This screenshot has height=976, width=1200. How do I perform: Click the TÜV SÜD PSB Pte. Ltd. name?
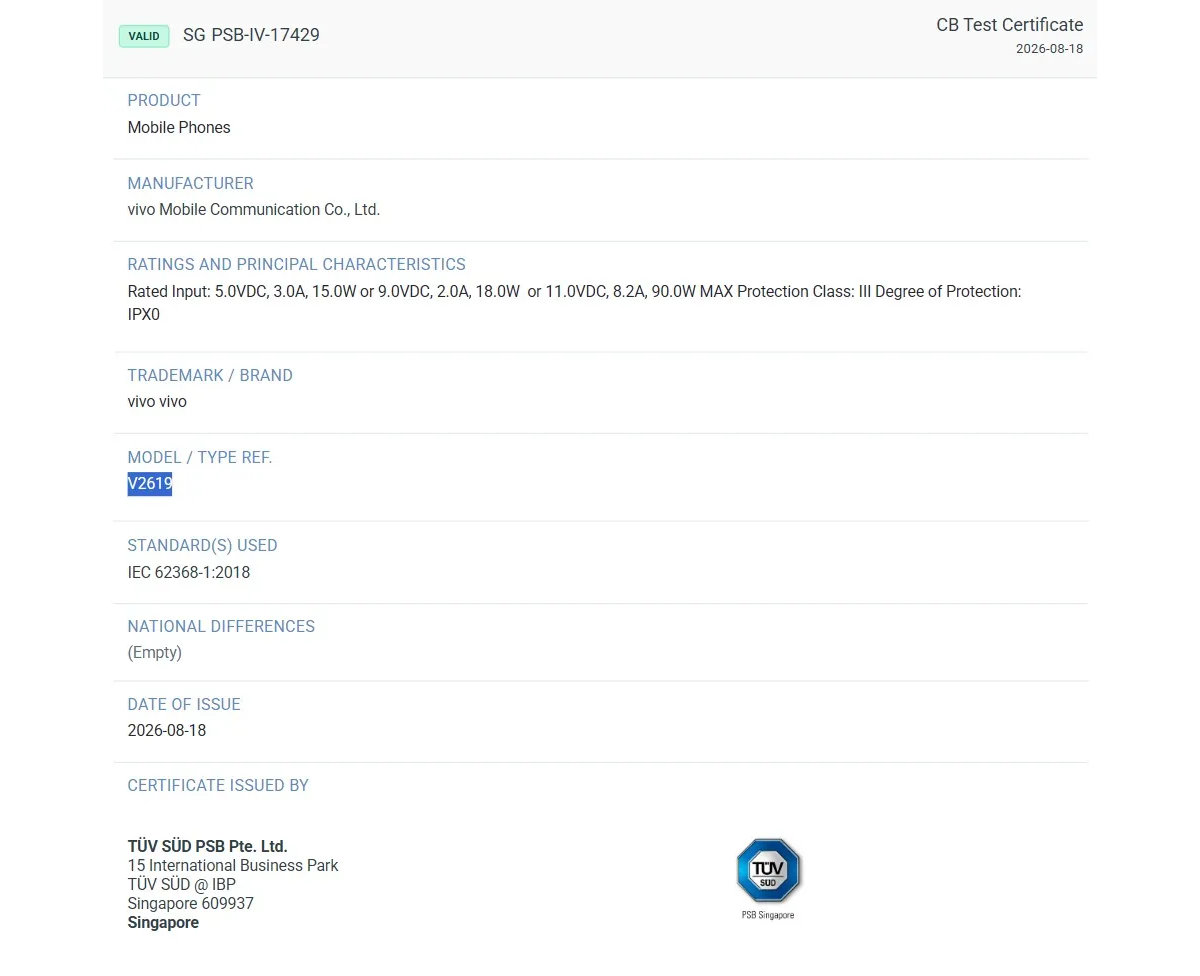coord(207,846)
